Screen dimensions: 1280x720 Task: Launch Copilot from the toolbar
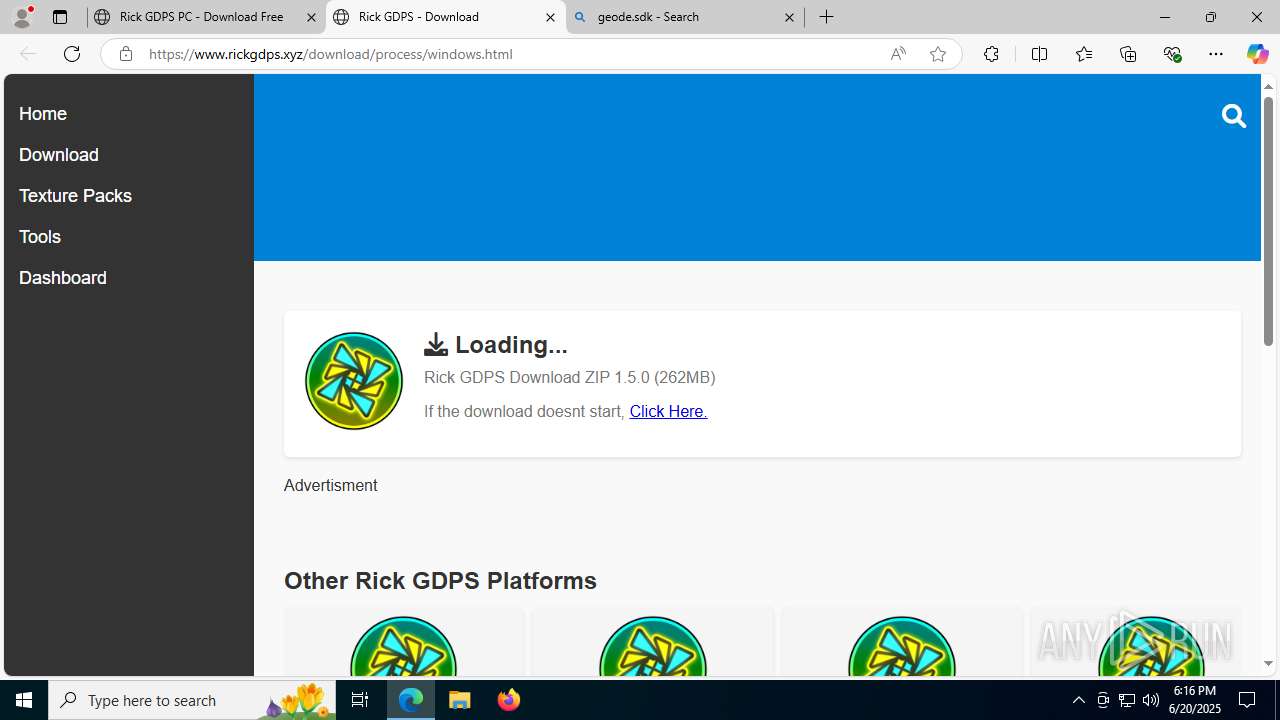1257,54
